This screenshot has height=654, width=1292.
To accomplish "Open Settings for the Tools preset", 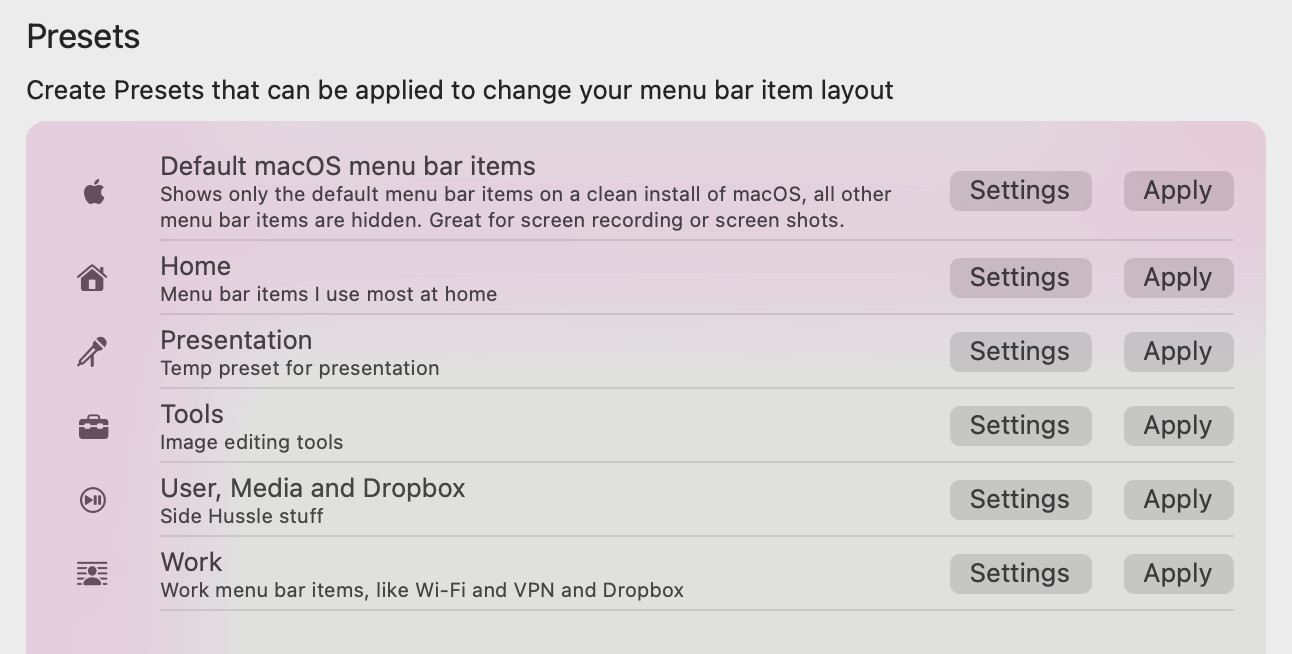I will (1020, 426).
